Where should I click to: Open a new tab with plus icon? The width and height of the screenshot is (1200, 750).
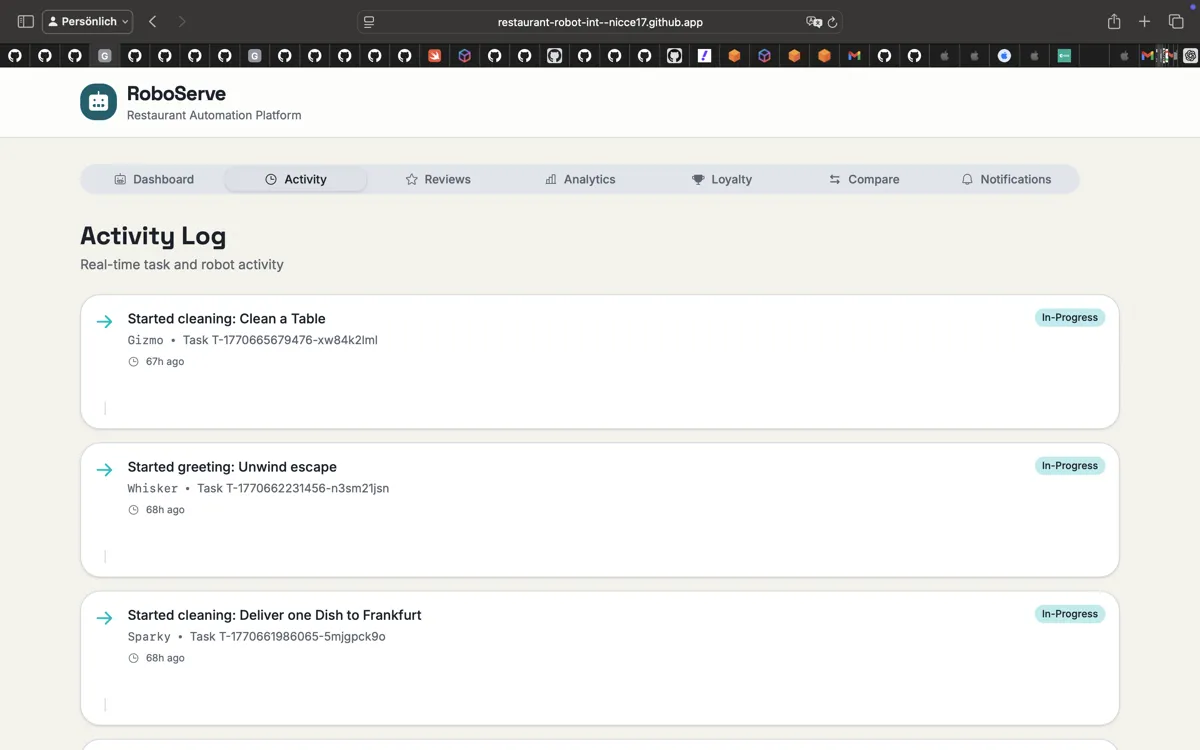1145,22
